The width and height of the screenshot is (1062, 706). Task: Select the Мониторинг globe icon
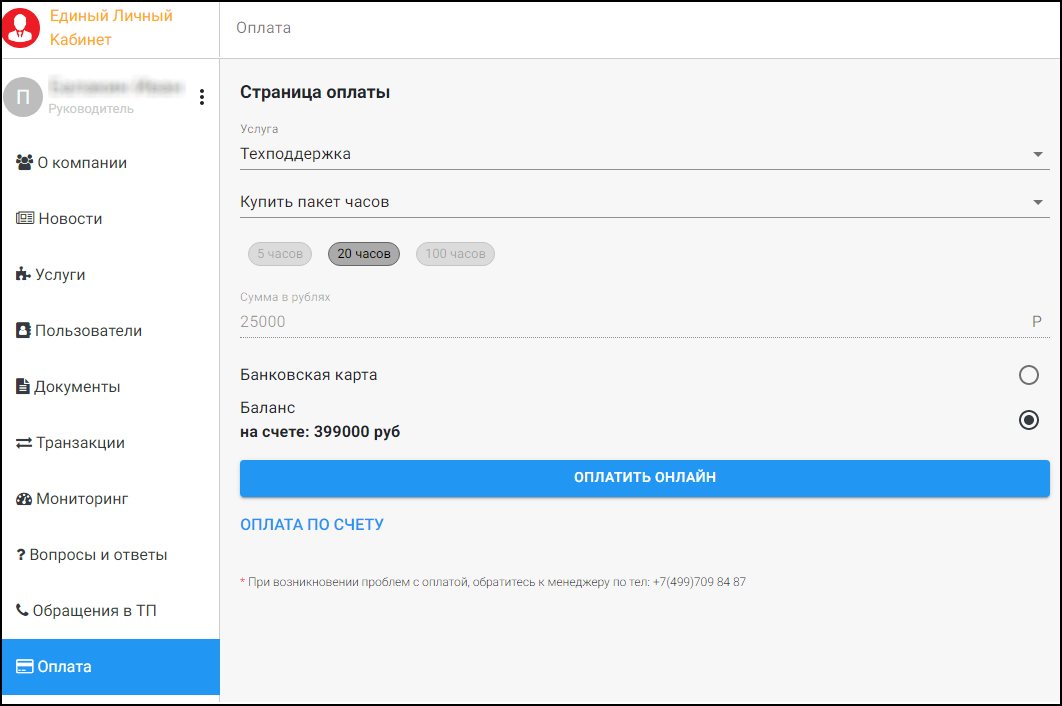(23, 498)
